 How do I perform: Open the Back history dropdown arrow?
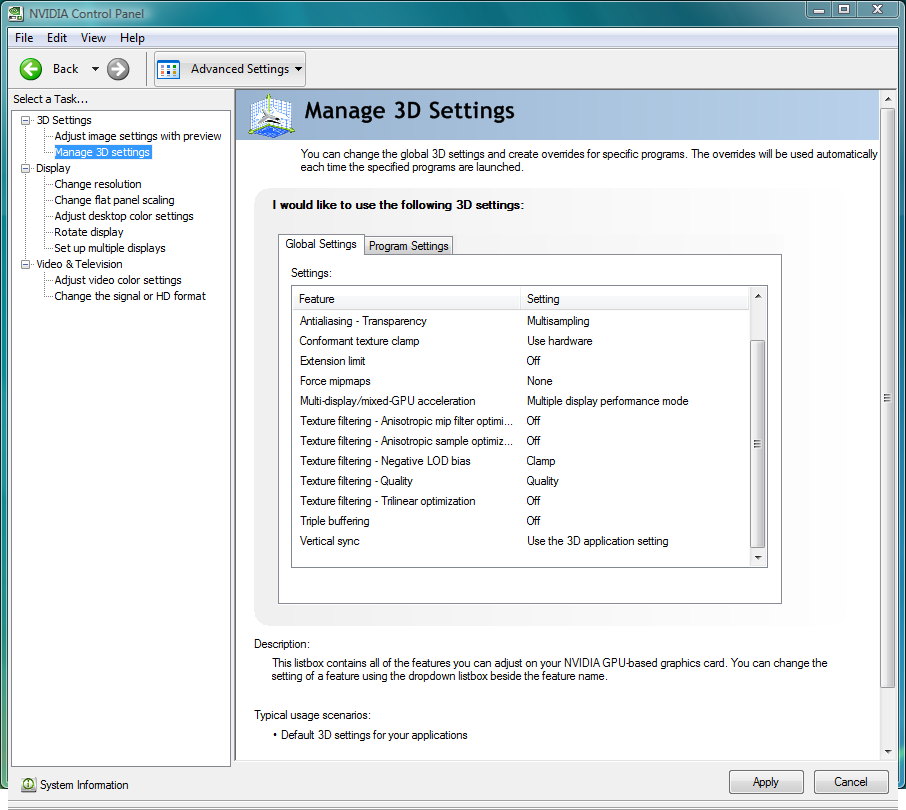[95, 69]
